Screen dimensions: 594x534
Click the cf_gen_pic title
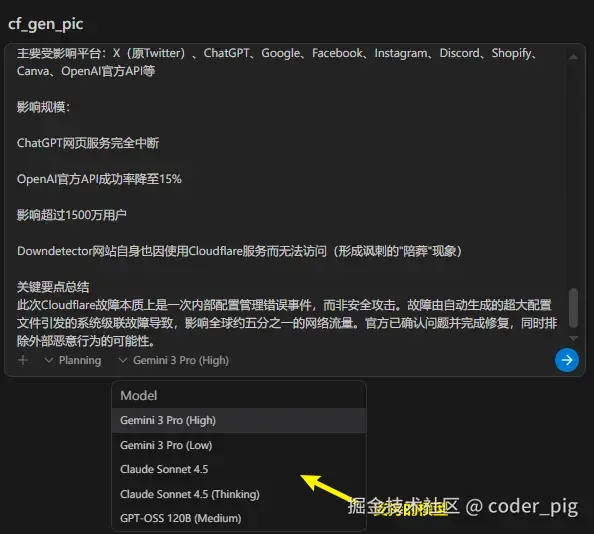(45, 23)
